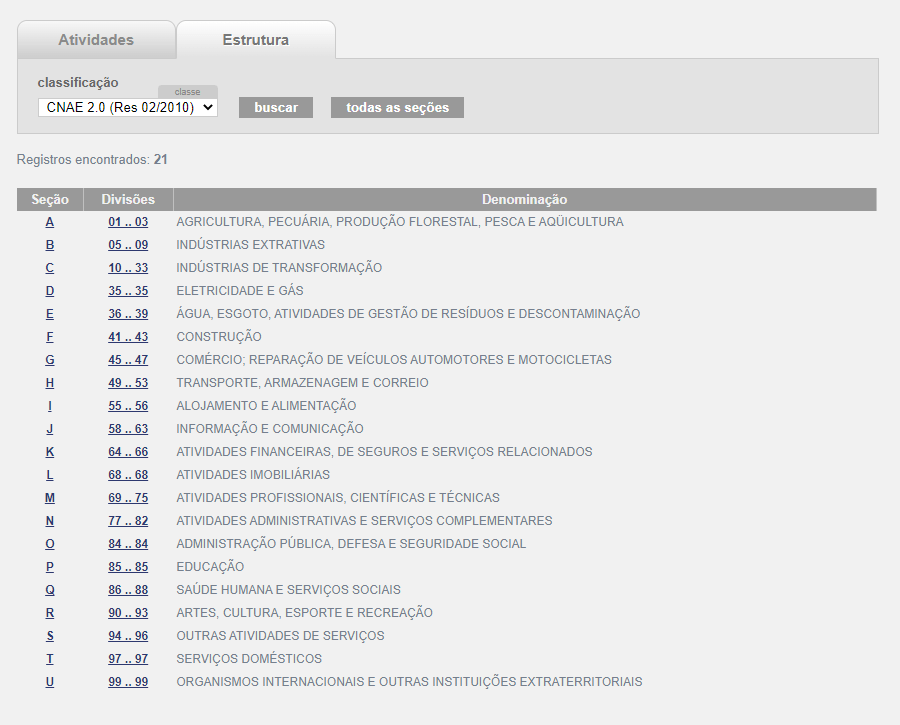
Task: Select the Estrutura tab
Action: [256, 40]
